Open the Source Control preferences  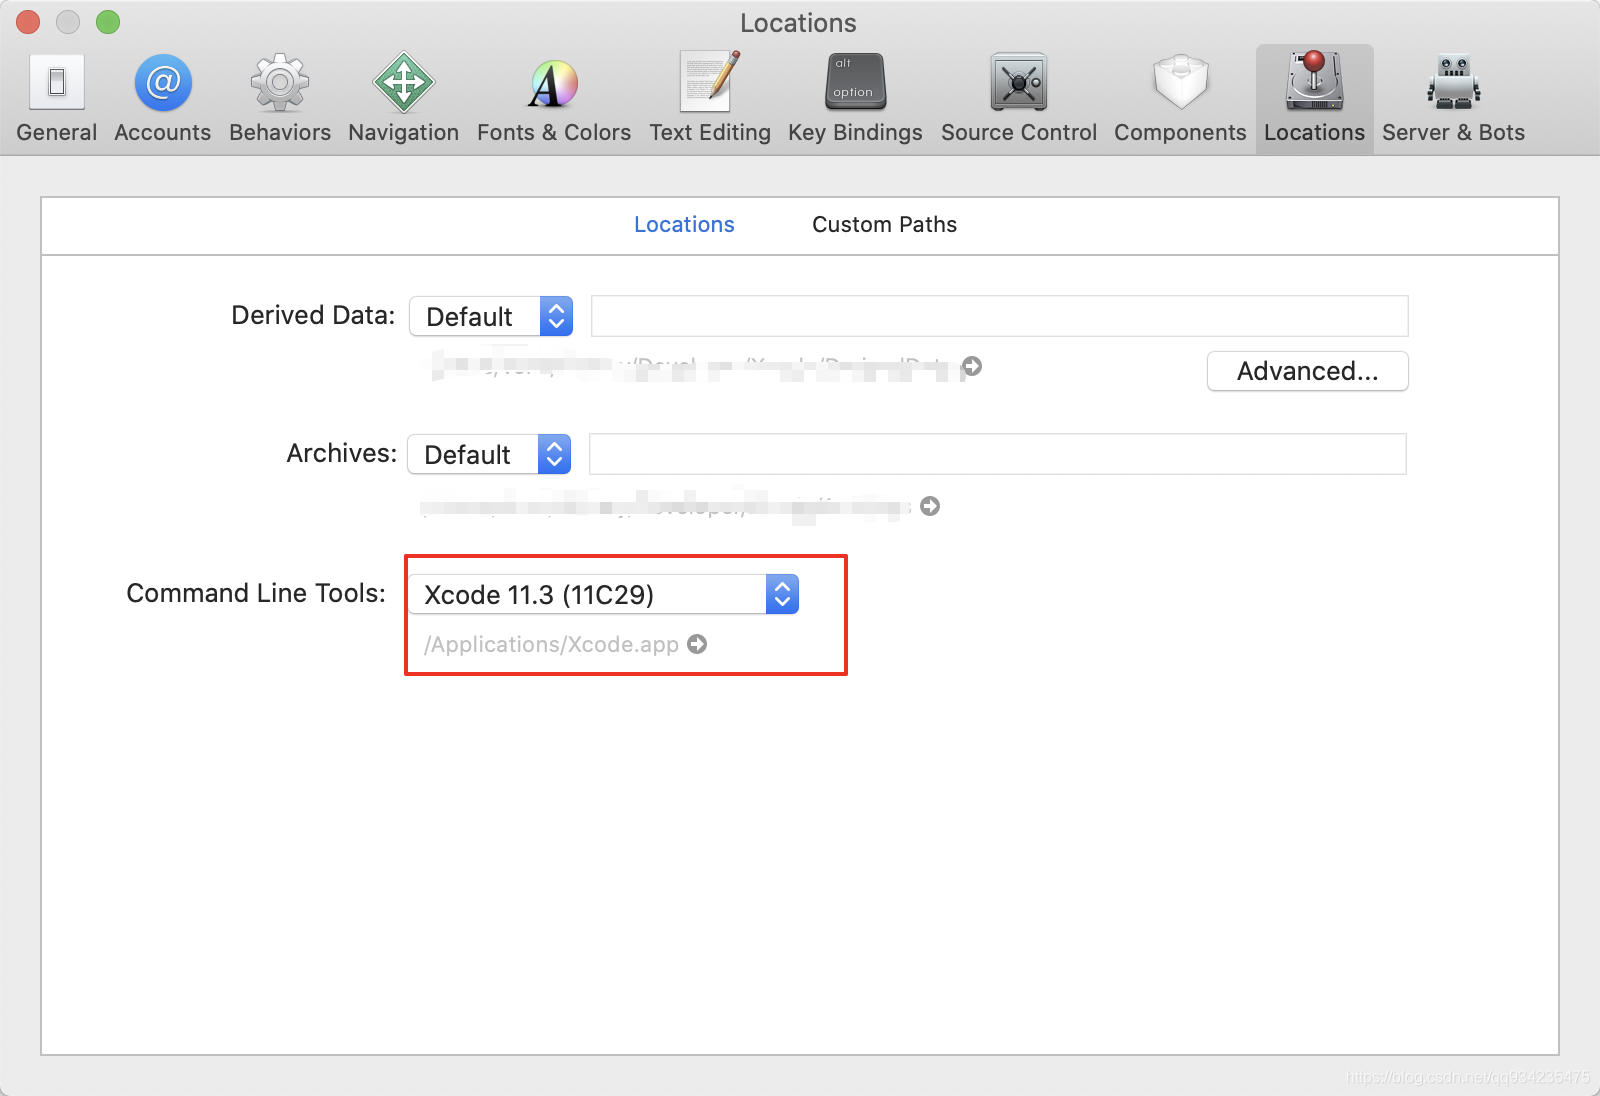click(x=1019, y=99)
